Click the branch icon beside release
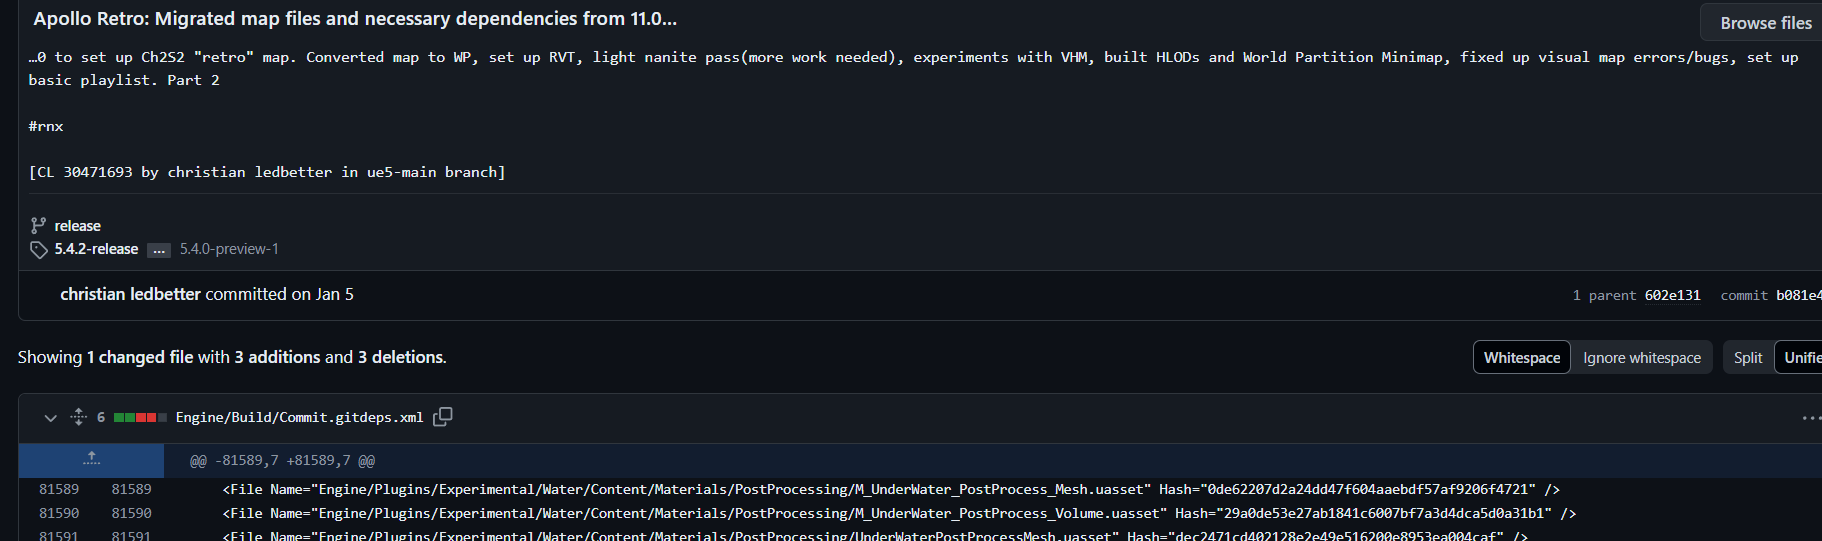Screen dimensions: 1822x541 [38, 226]
